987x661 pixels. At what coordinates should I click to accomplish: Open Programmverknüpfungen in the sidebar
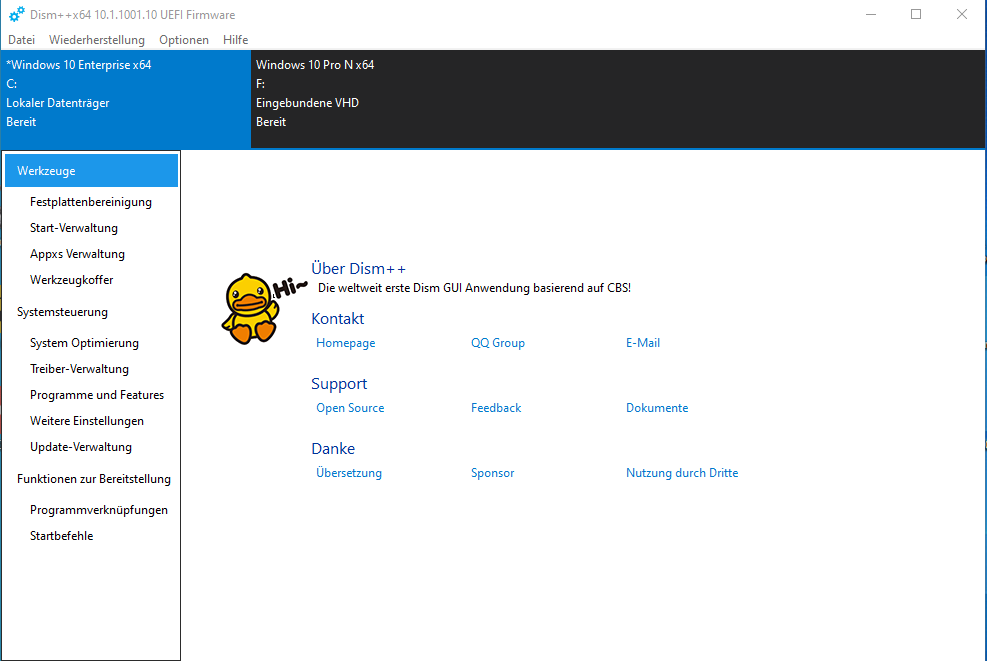pyautogui.click(x=99, y=510)
